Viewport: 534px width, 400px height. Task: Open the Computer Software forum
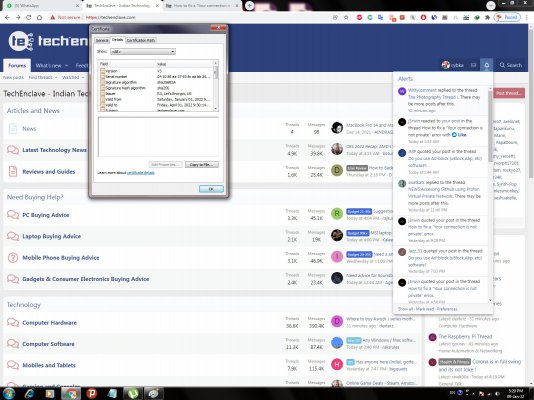[48, 344]
